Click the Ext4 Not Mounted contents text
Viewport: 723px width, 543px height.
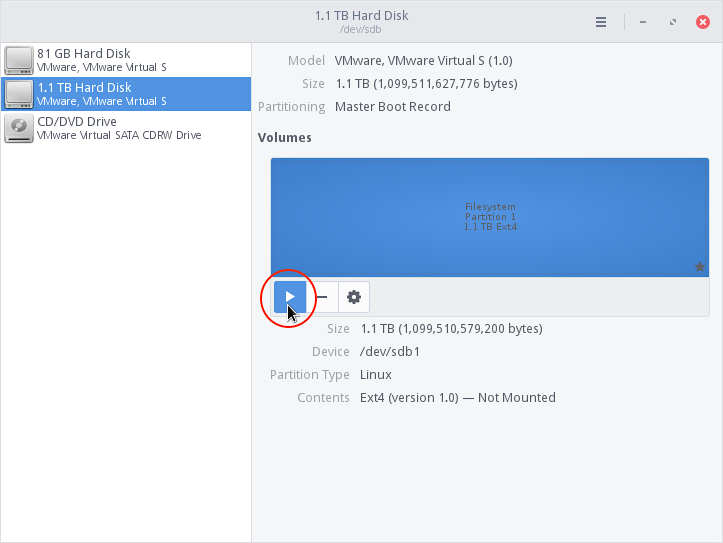click(x=457, y=398)
